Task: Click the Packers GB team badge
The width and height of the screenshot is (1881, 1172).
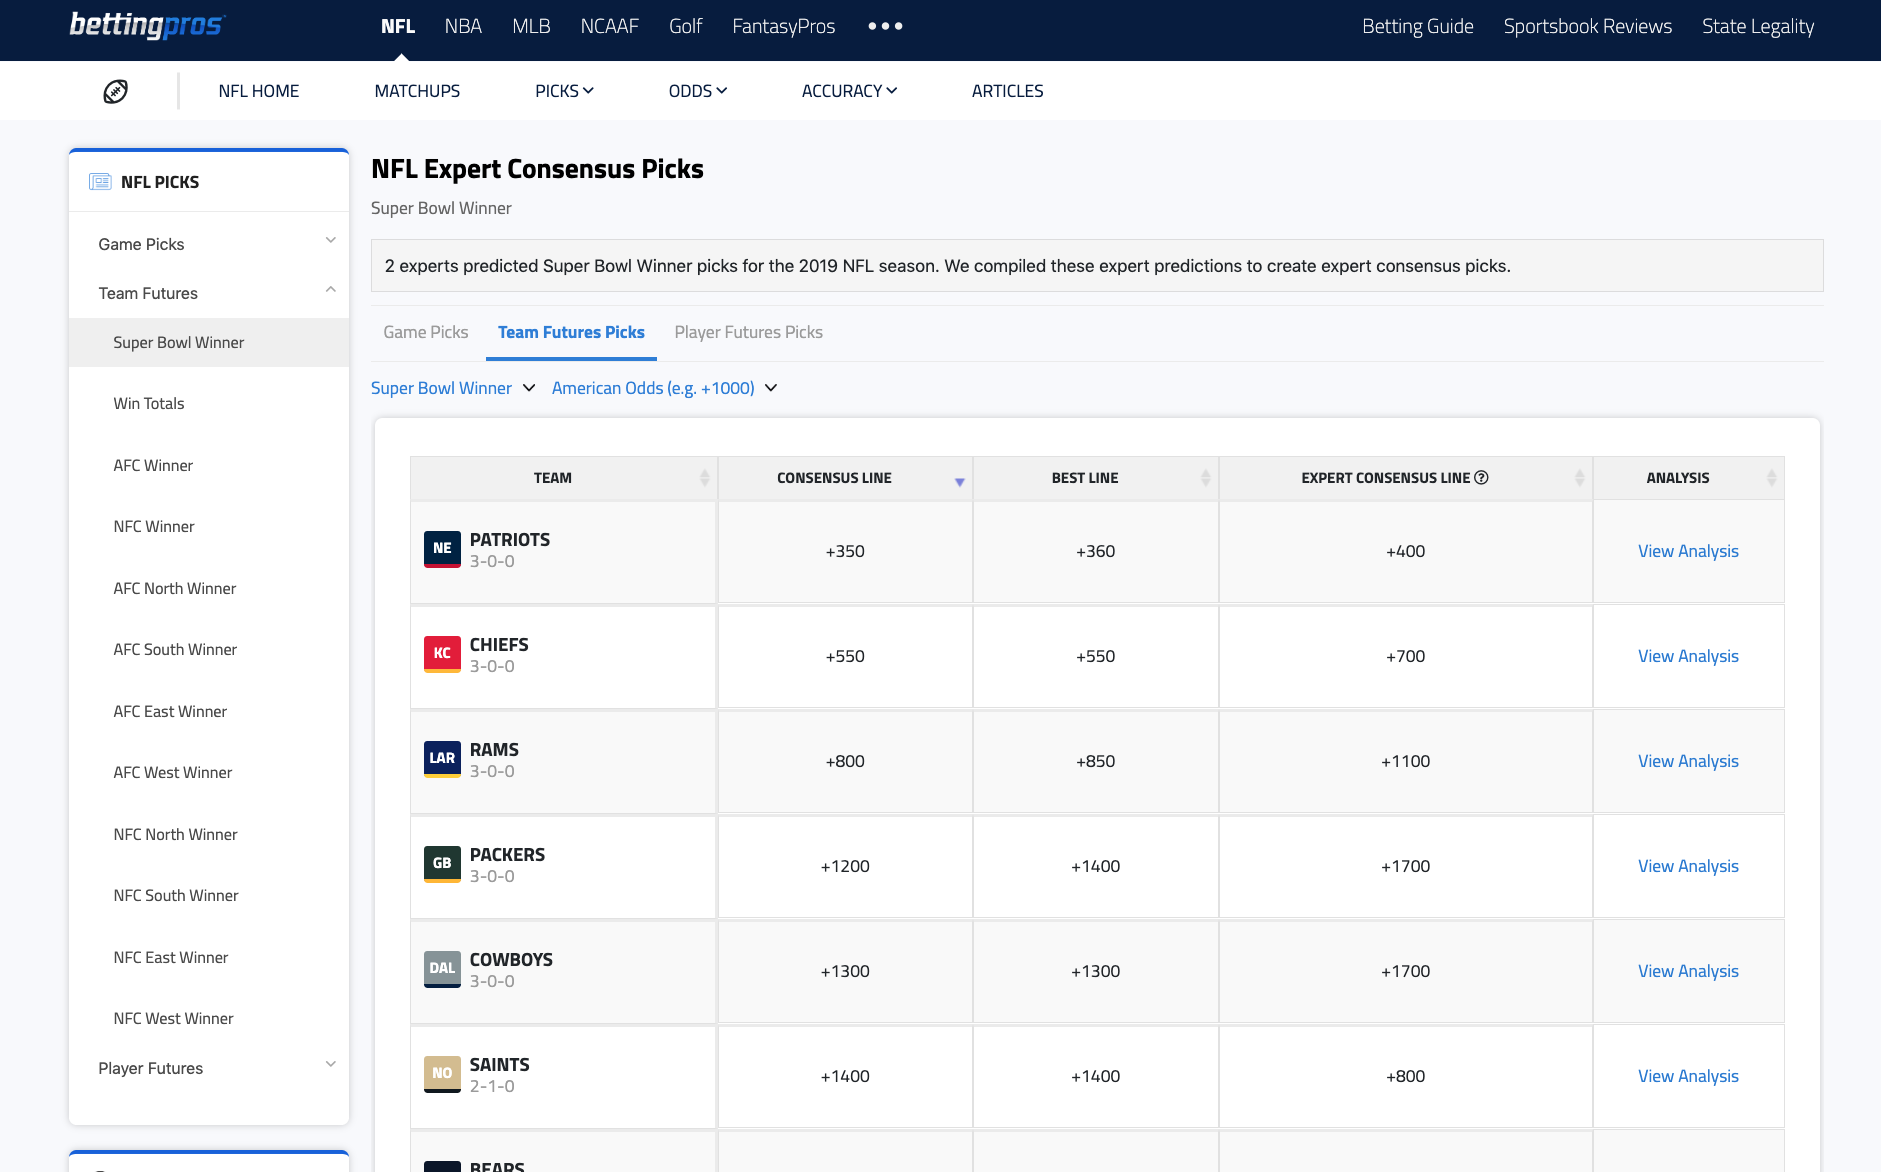Action: 442,864
